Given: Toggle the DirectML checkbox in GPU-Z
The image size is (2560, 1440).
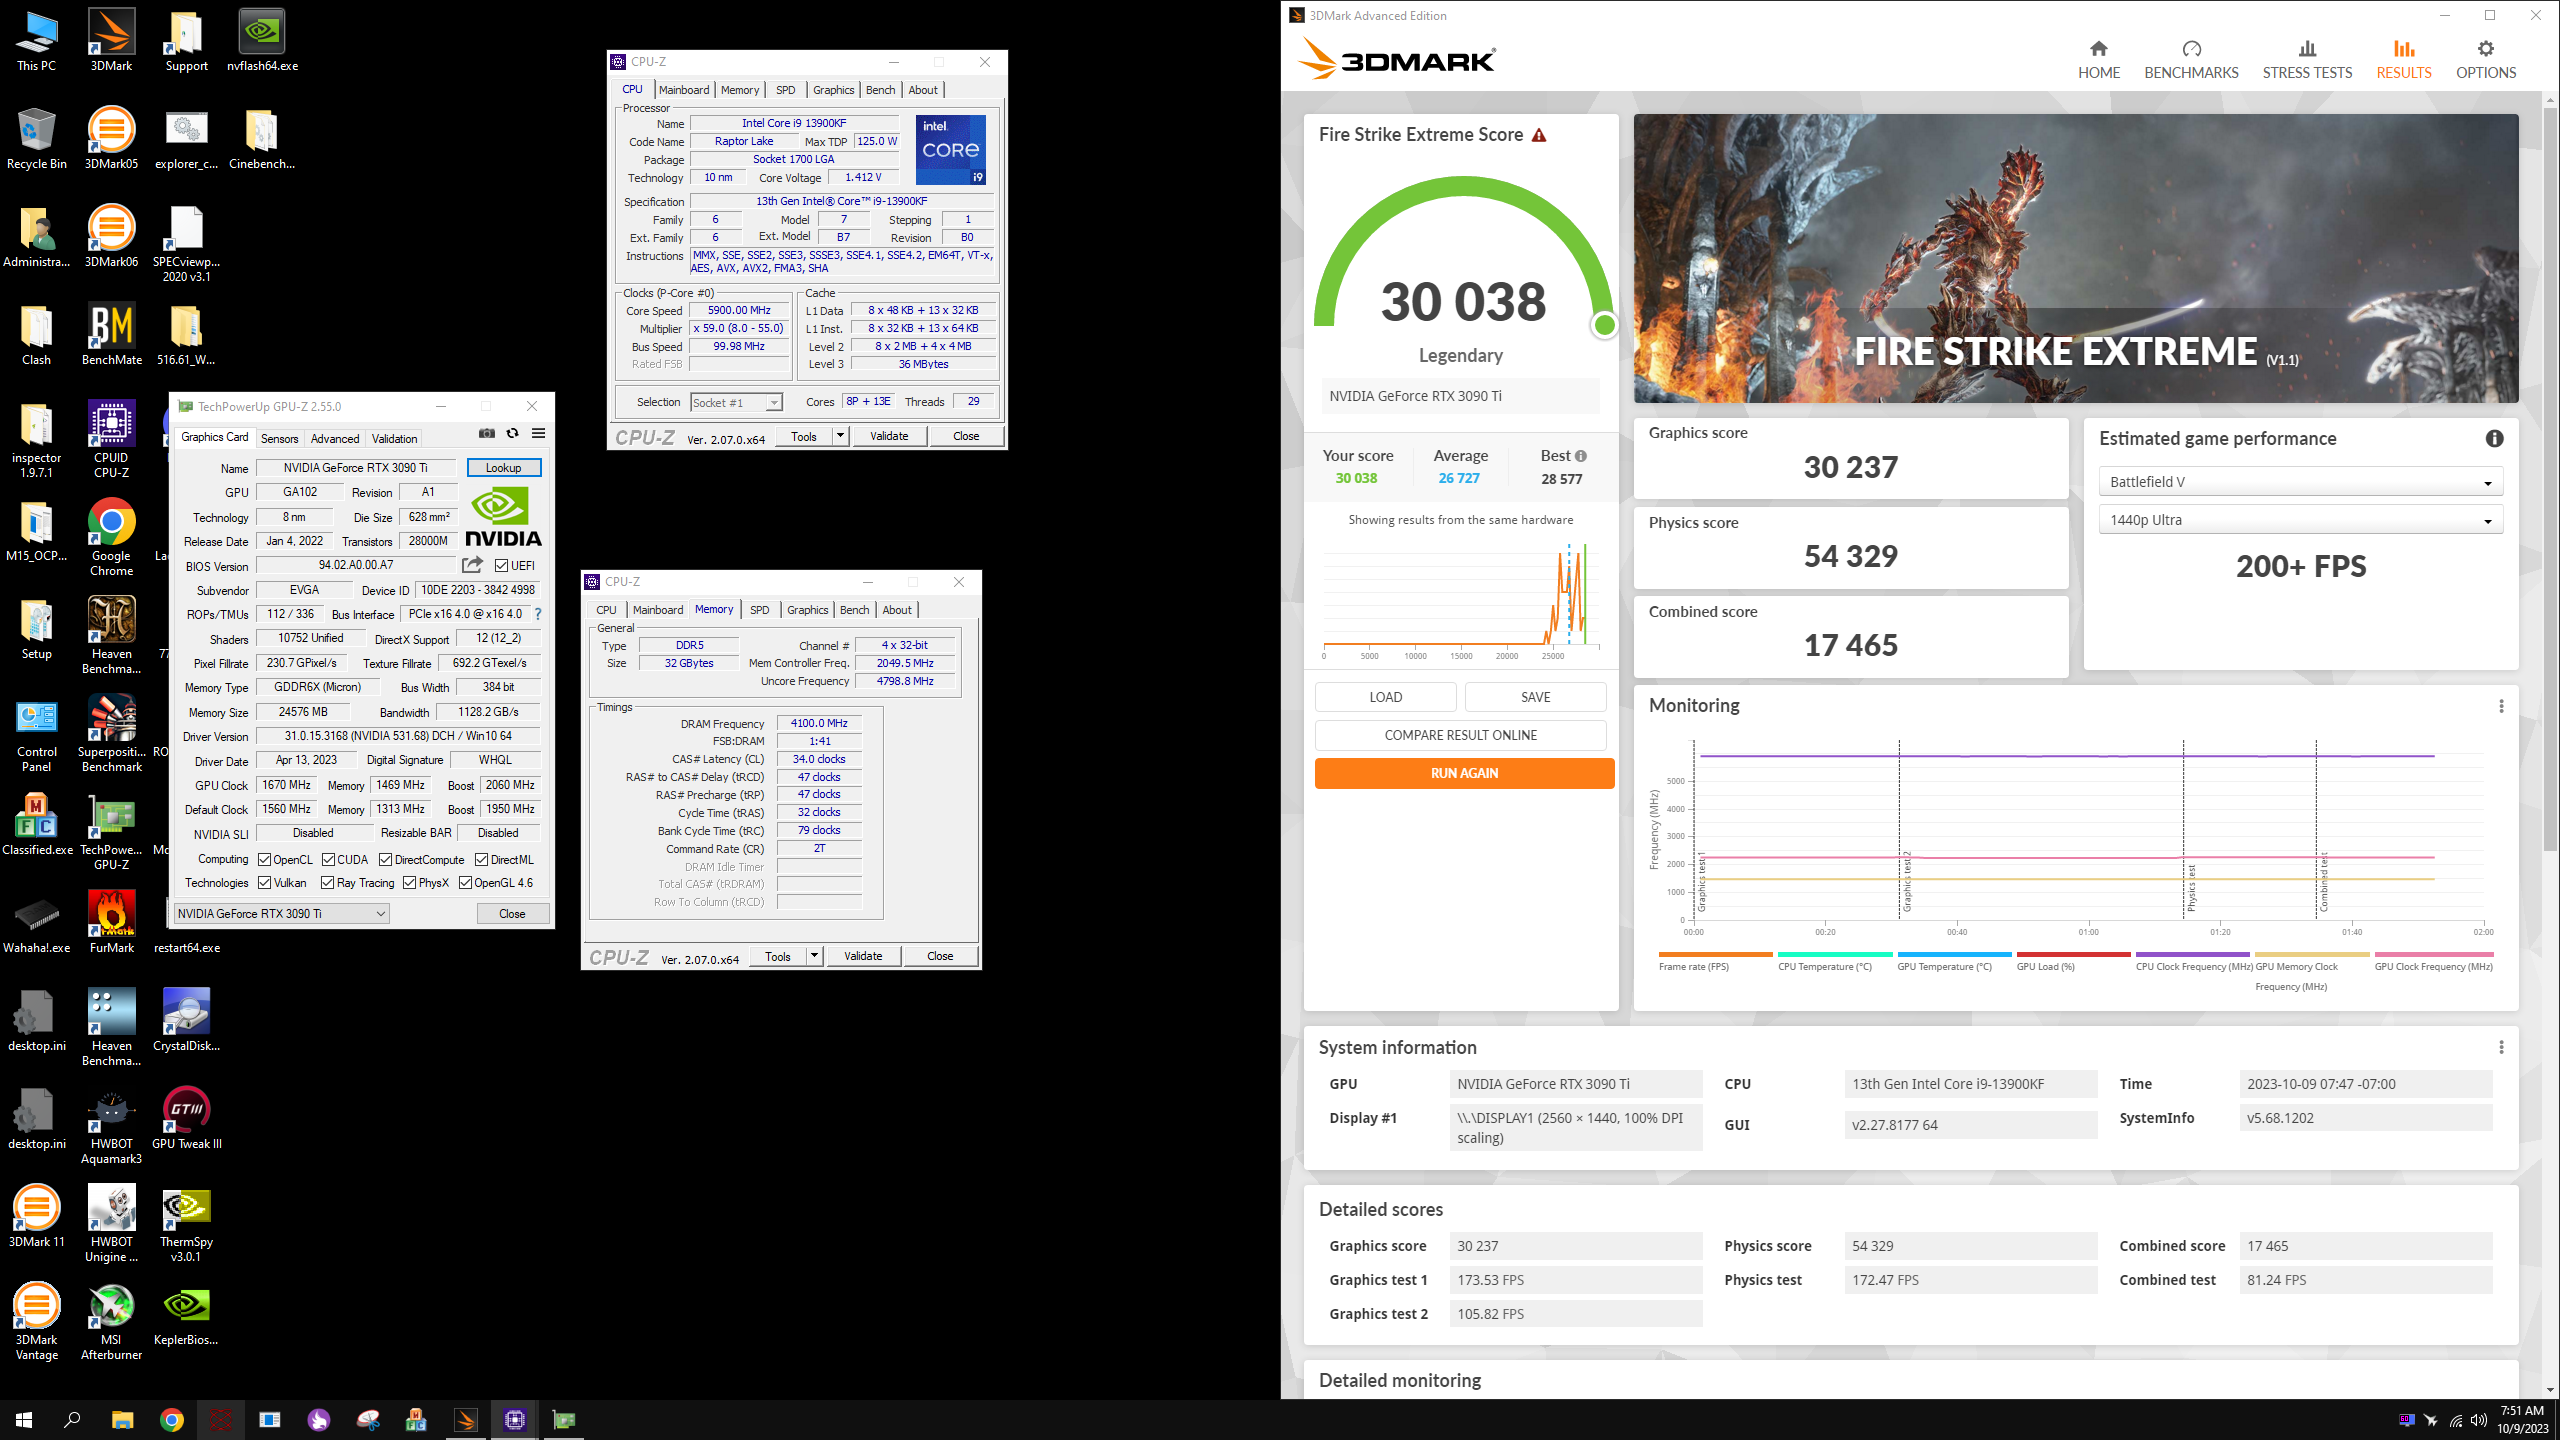Looking at the screenshot, I should (x=481, y=860).
